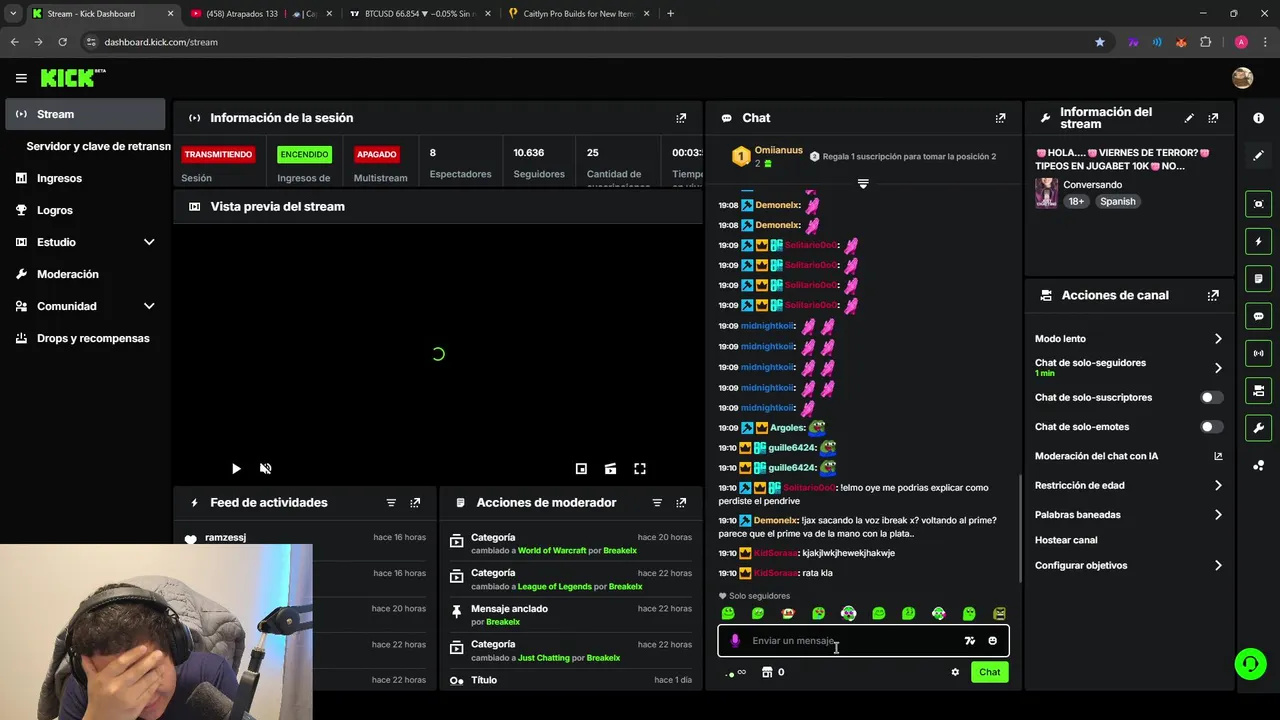Viewport: 1280px width, 720px height.
Task: Open the emoji picker in chat input
Action: 992,641
